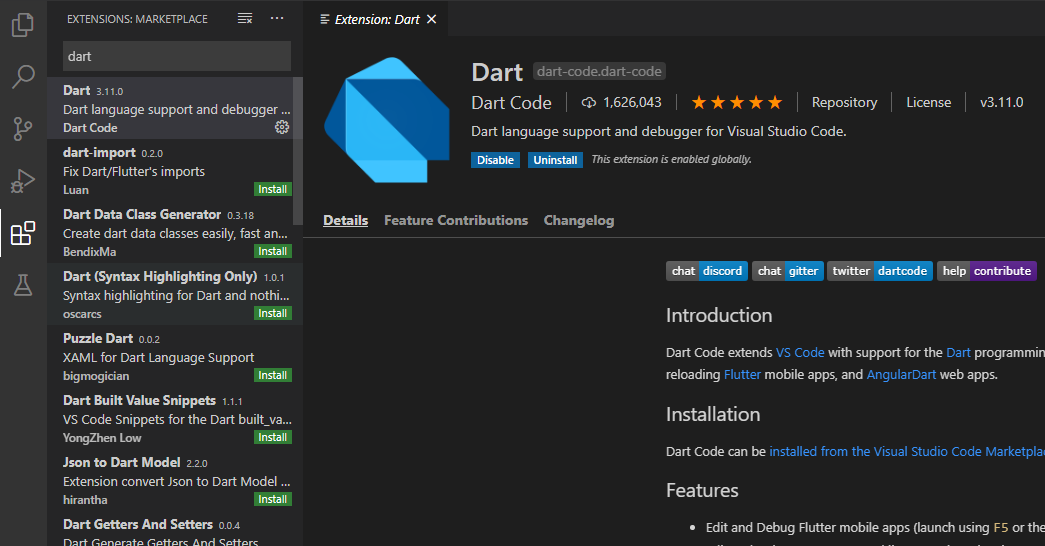Disable the Dart extension
Image resolution: width=1045 pixels, height=546 pixels.
[495, 160]
